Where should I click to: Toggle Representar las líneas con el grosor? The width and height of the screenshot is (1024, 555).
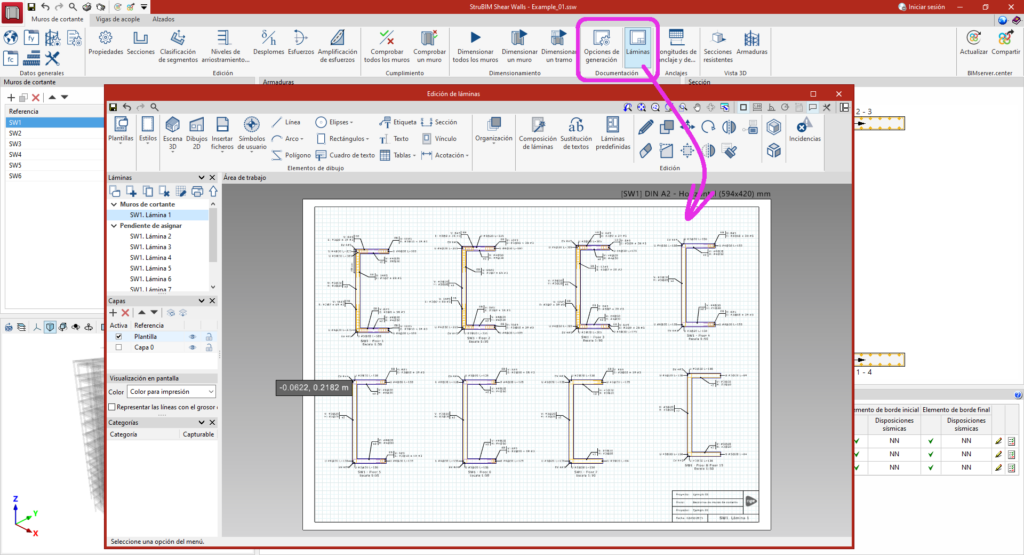click(112, 407)
